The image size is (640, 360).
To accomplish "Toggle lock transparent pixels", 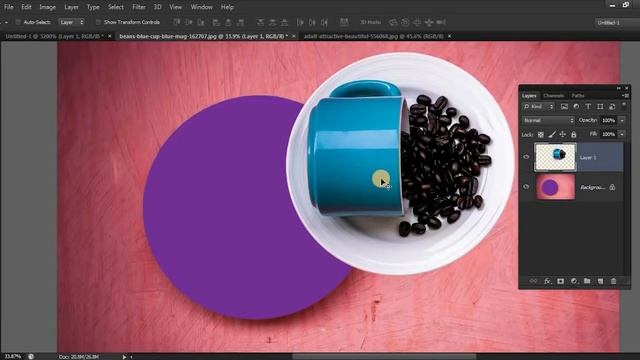I will [x=541, y=134].
